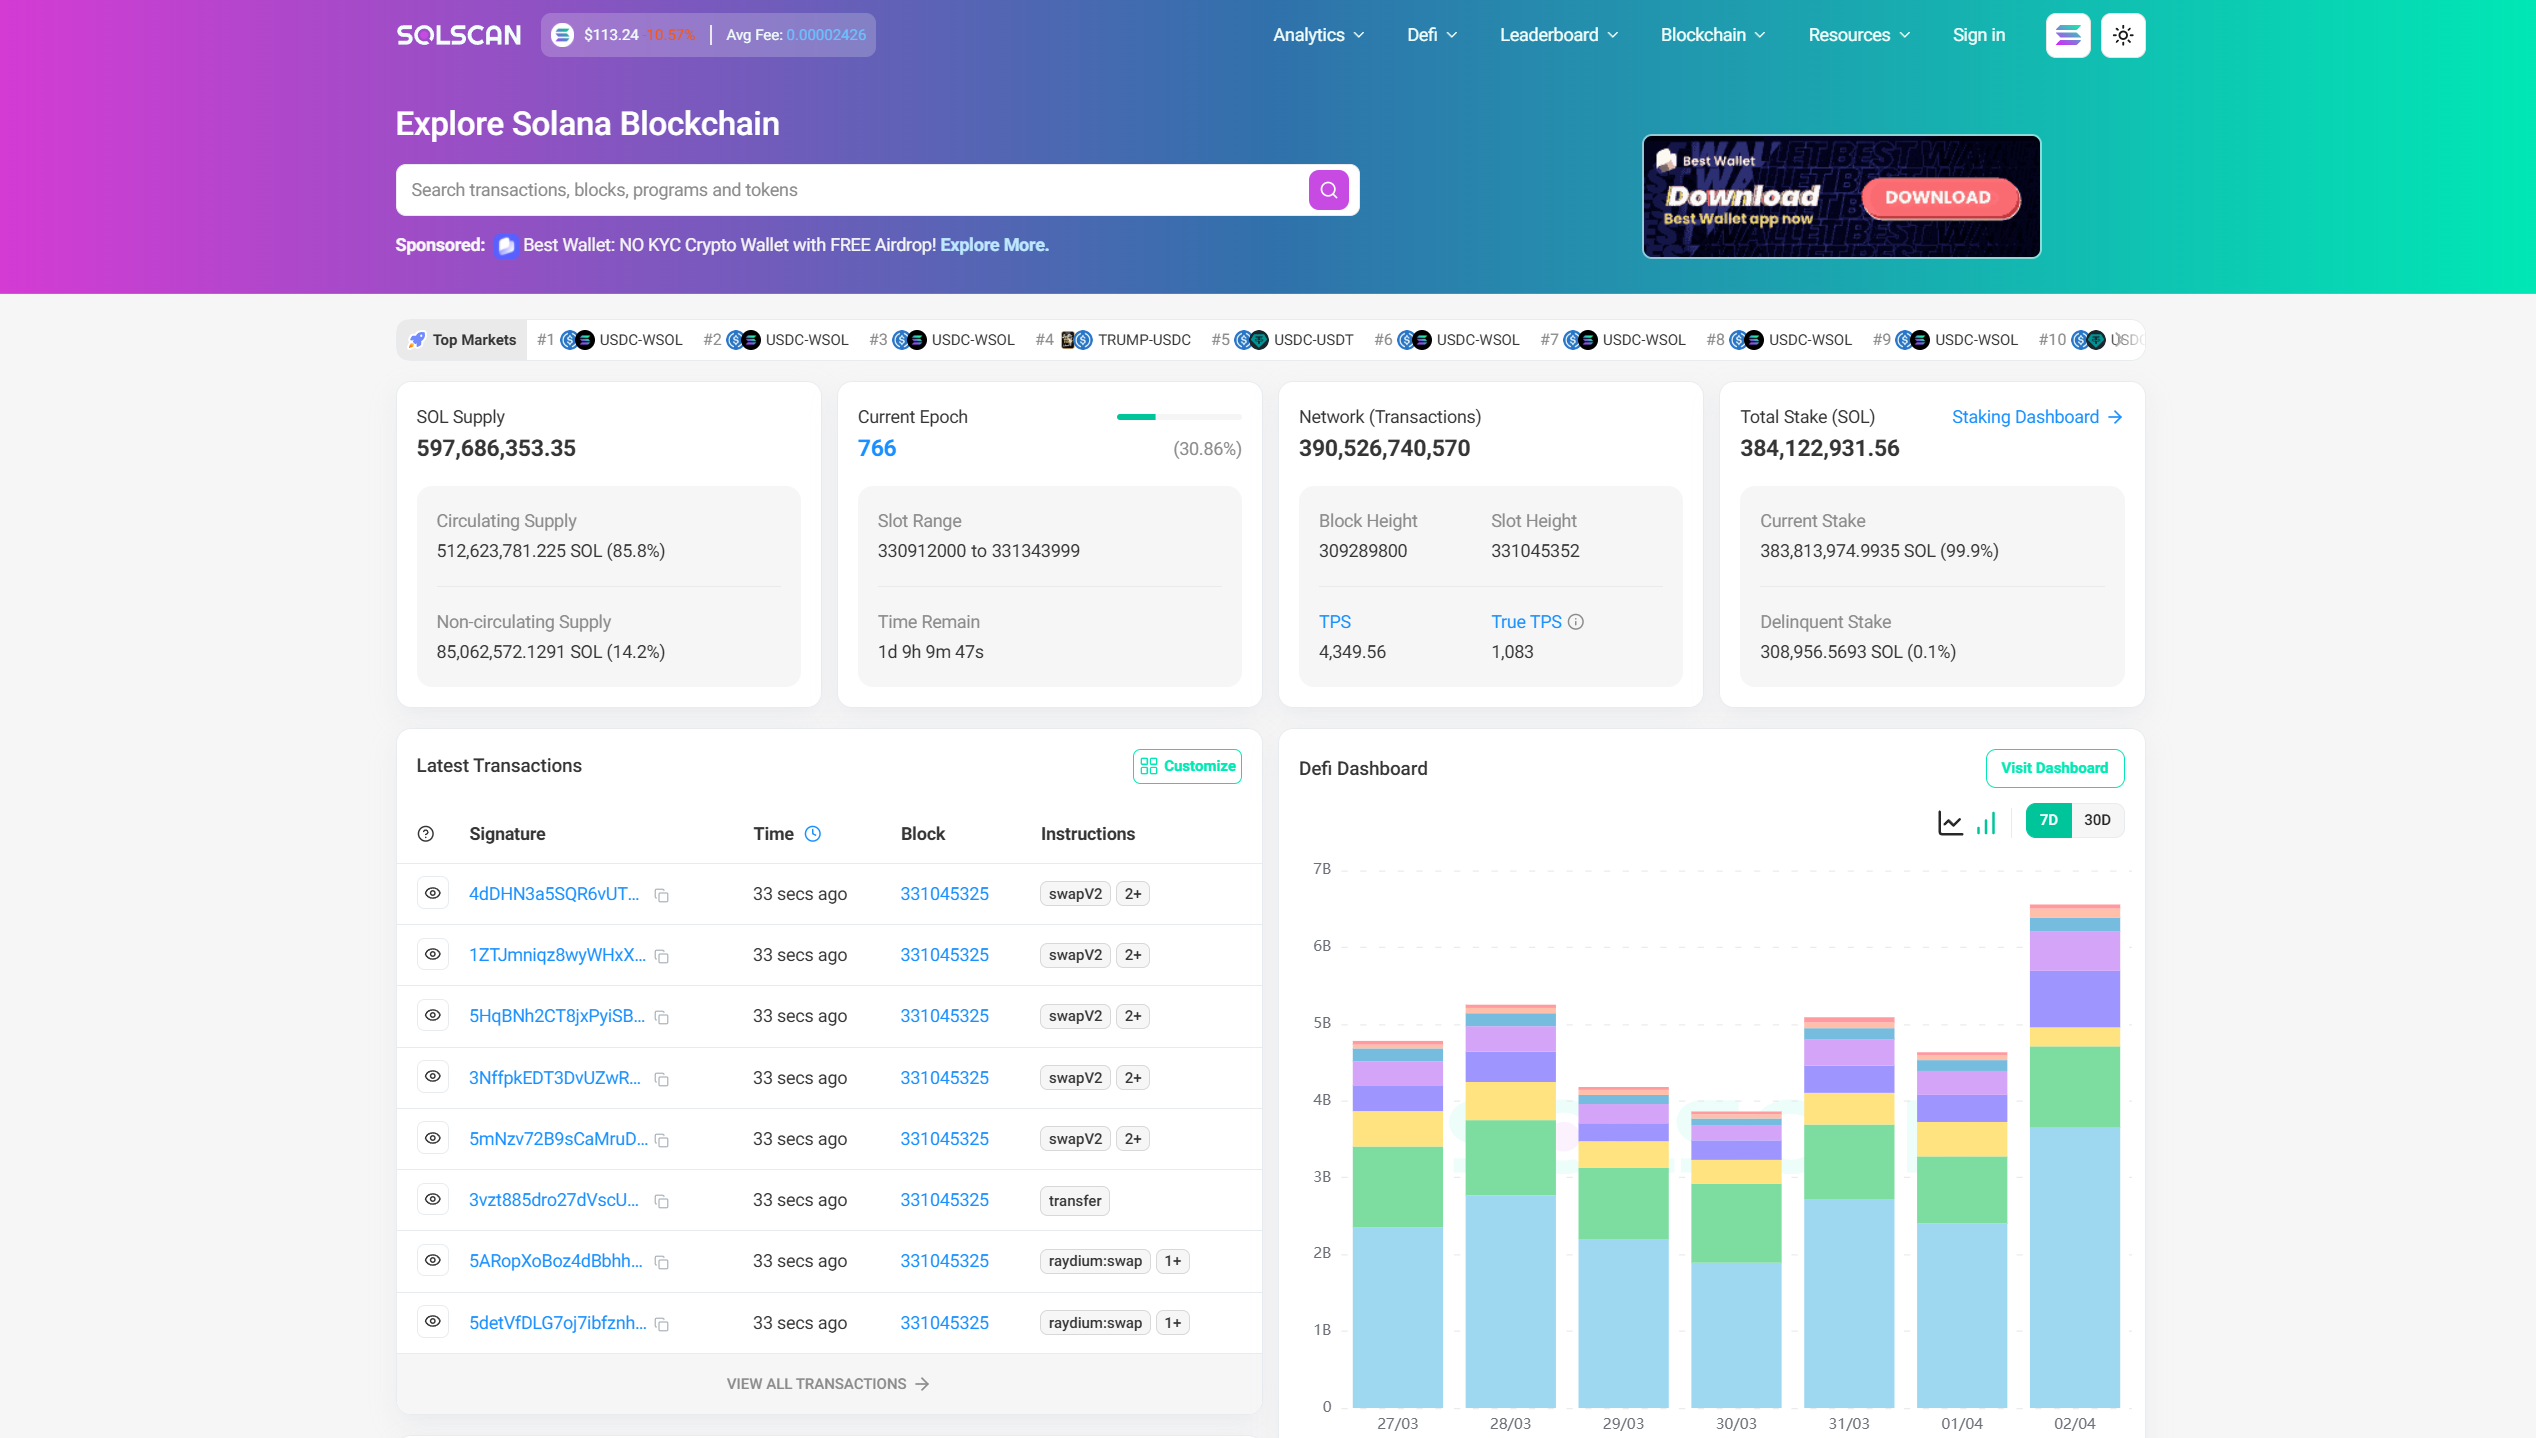
Task: Click the SOL price coin icon
Action: click(562, 35)
